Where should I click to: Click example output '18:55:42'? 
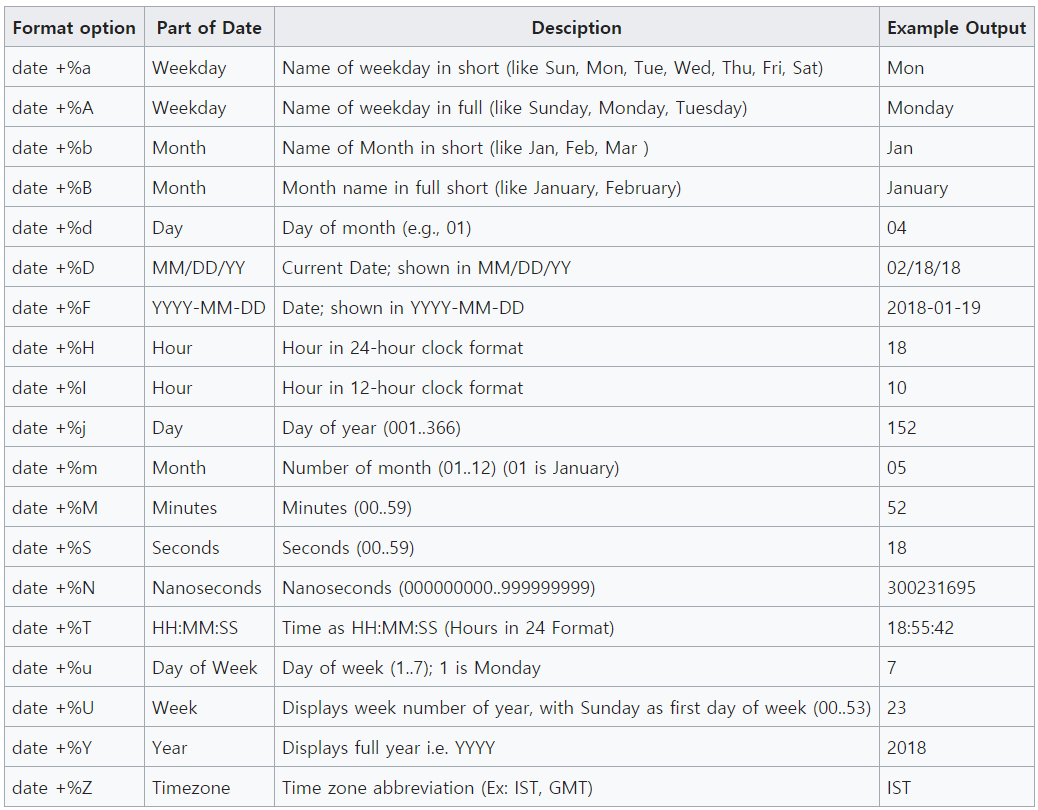(921, 628)
